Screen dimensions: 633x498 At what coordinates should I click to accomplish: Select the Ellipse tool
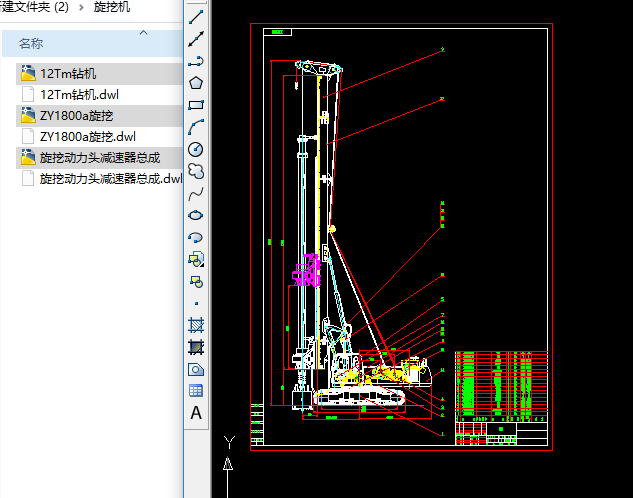pos(196,215)
